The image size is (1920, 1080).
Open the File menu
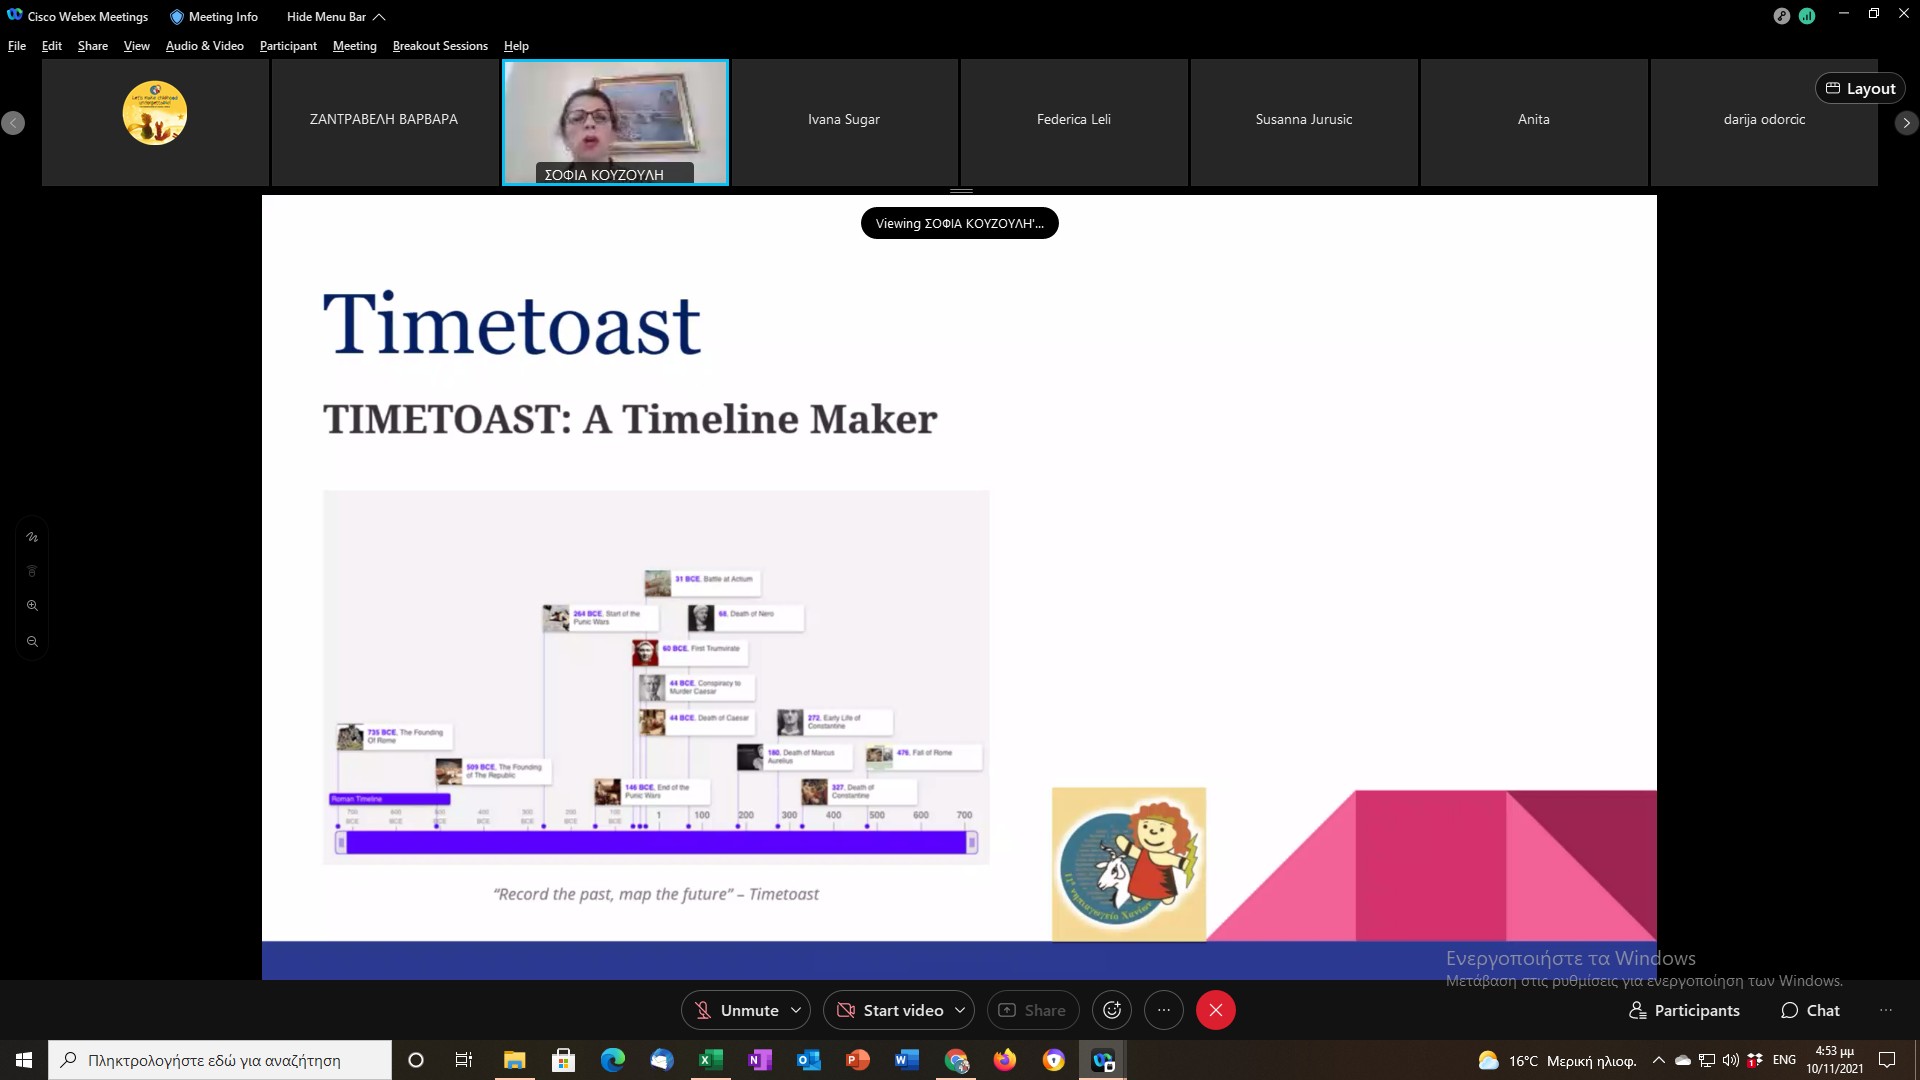pos(17,46)
